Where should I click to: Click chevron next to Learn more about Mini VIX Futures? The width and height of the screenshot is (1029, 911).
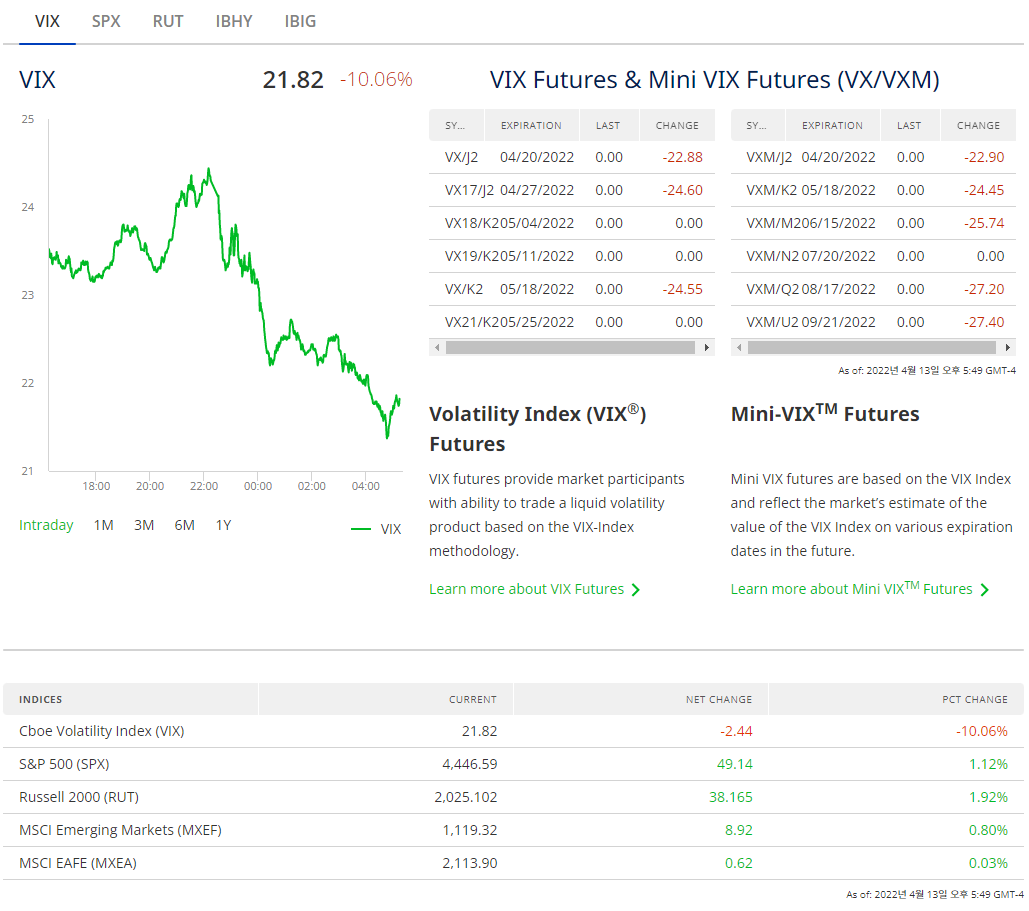(x=984, y=590)
